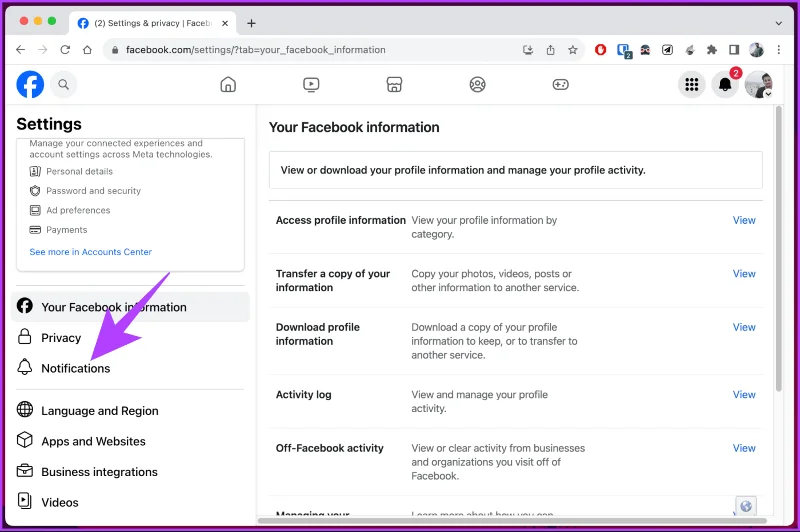The image size is (800, 532).
Task: Go forward in browser history
Action: click(x=43, y=49)
